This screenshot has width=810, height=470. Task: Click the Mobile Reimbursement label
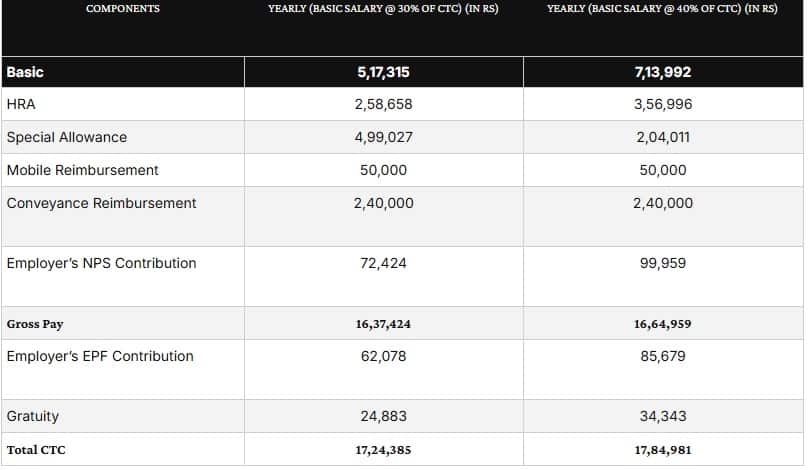click(x=83, y=170)
